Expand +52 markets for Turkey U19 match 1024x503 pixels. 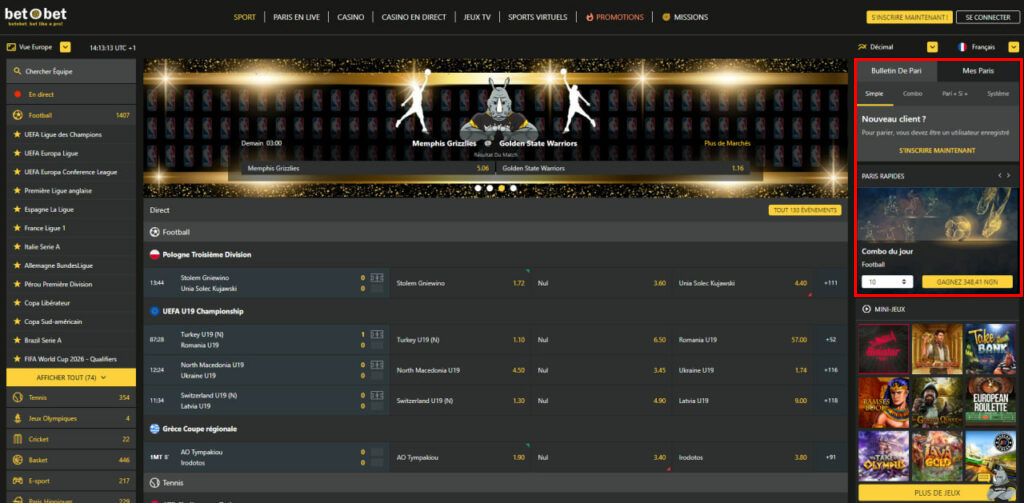click(831, 340)
